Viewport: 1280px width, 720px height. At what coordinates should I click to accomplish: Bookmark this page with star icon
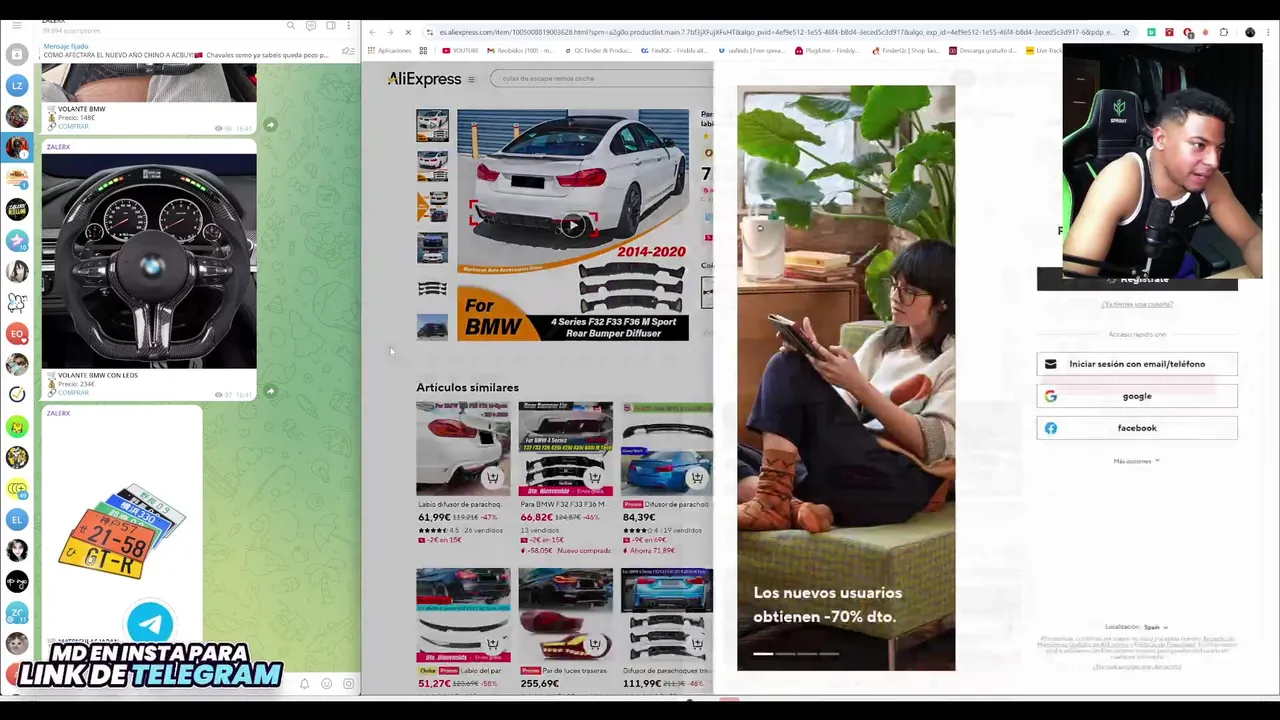tap(1126, 32)
